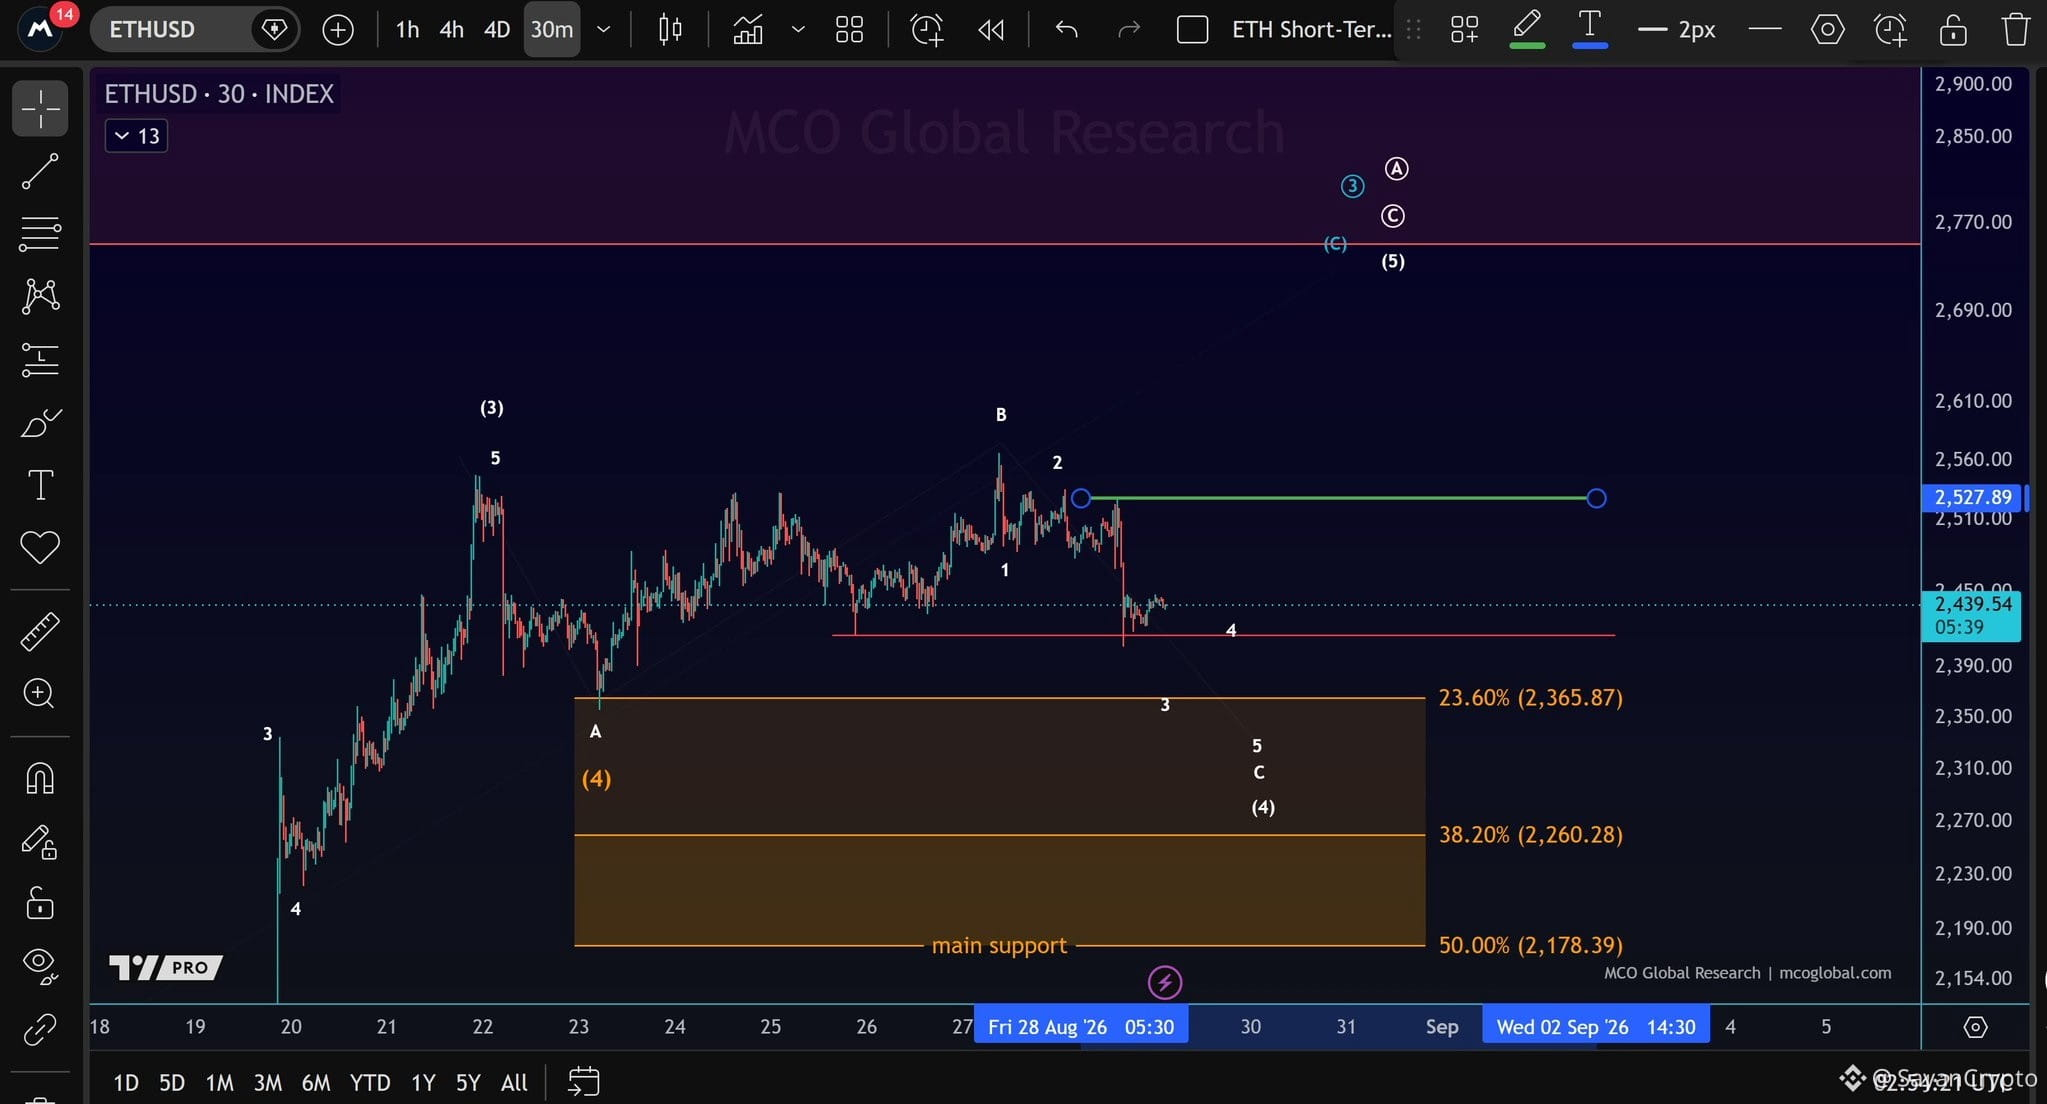2047x1104 pixels.
Task: Create a new price alert
Action: (927, 30)
